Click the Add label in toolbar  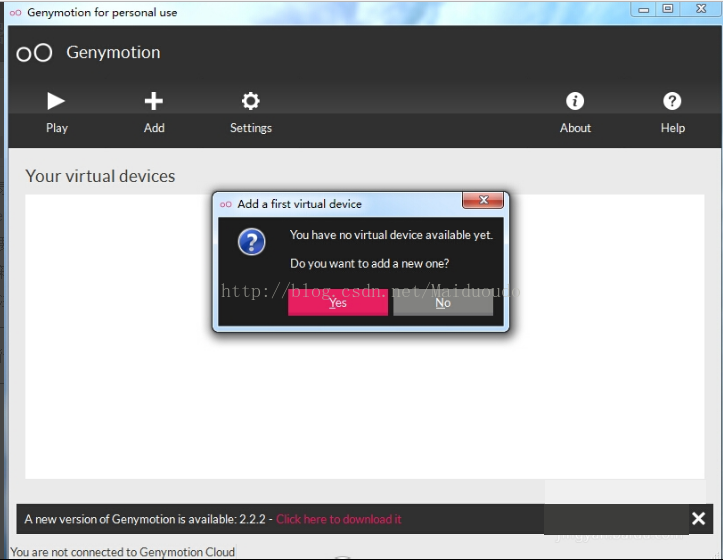coord(154,128)
